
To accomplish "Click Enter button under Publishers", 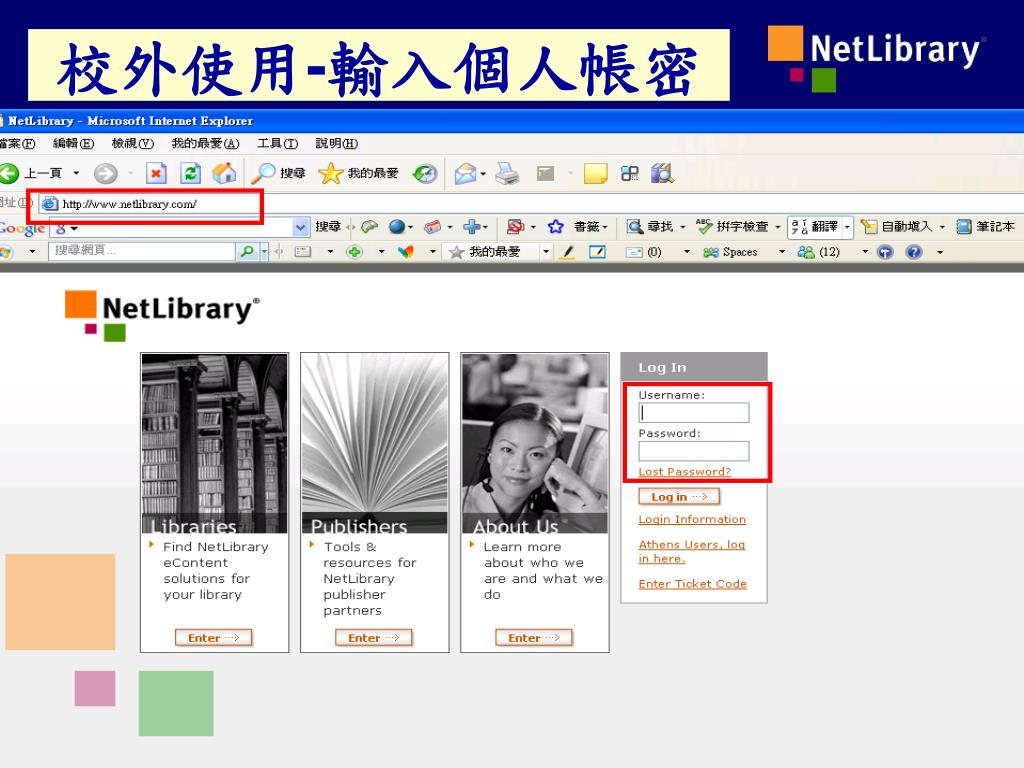I will click(374, 637).
